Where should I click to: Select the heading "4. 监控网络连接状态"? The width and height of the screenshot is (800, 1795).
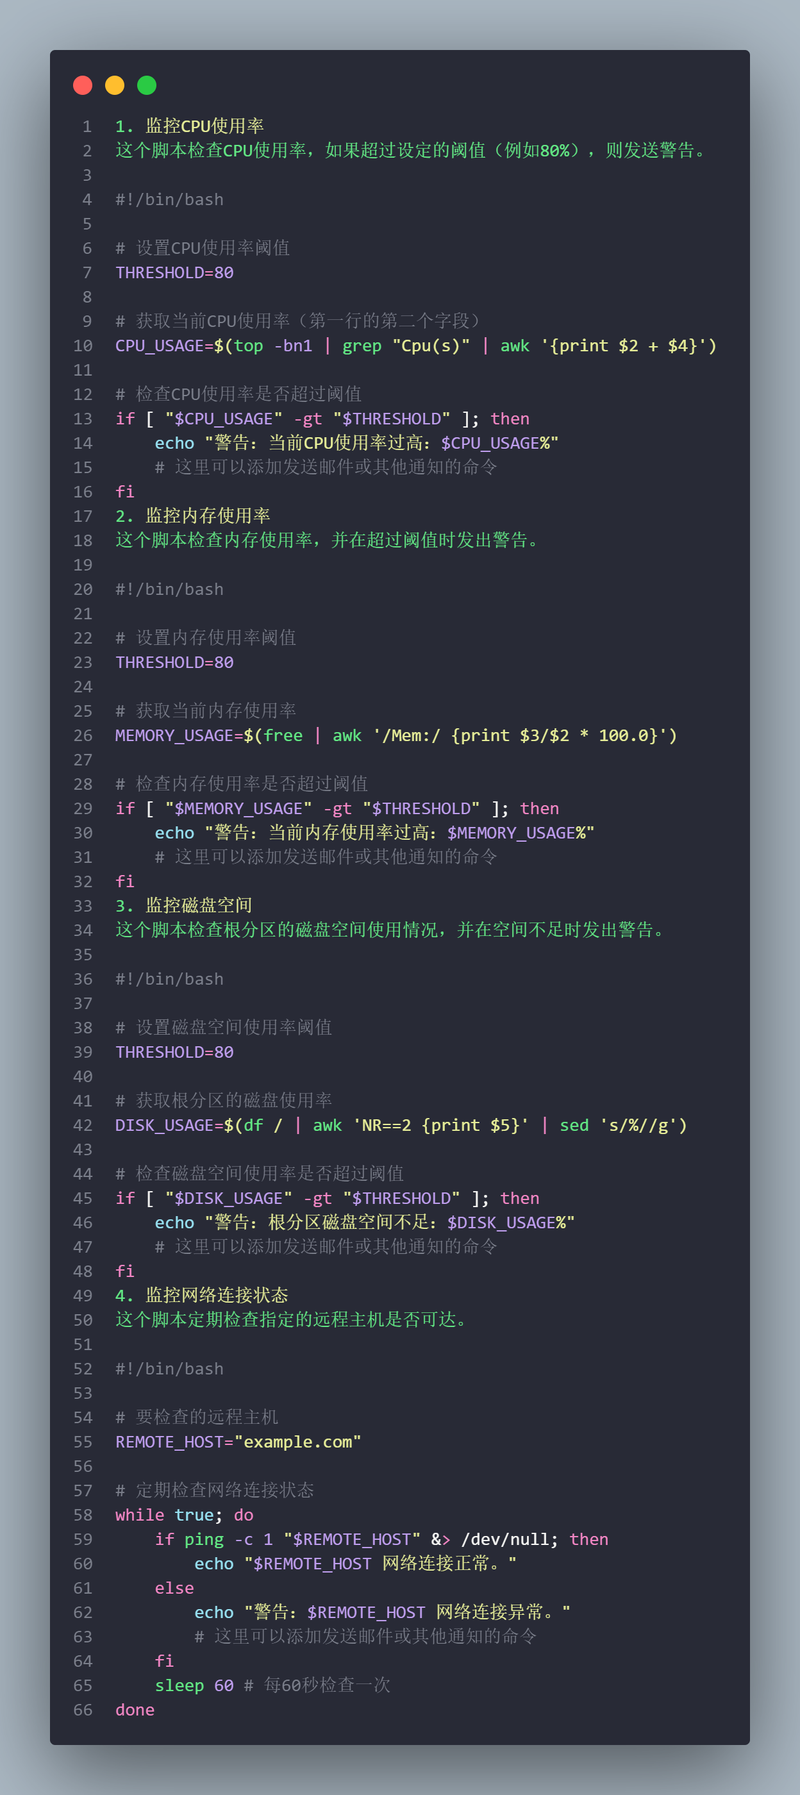[x=201, y=1295]
